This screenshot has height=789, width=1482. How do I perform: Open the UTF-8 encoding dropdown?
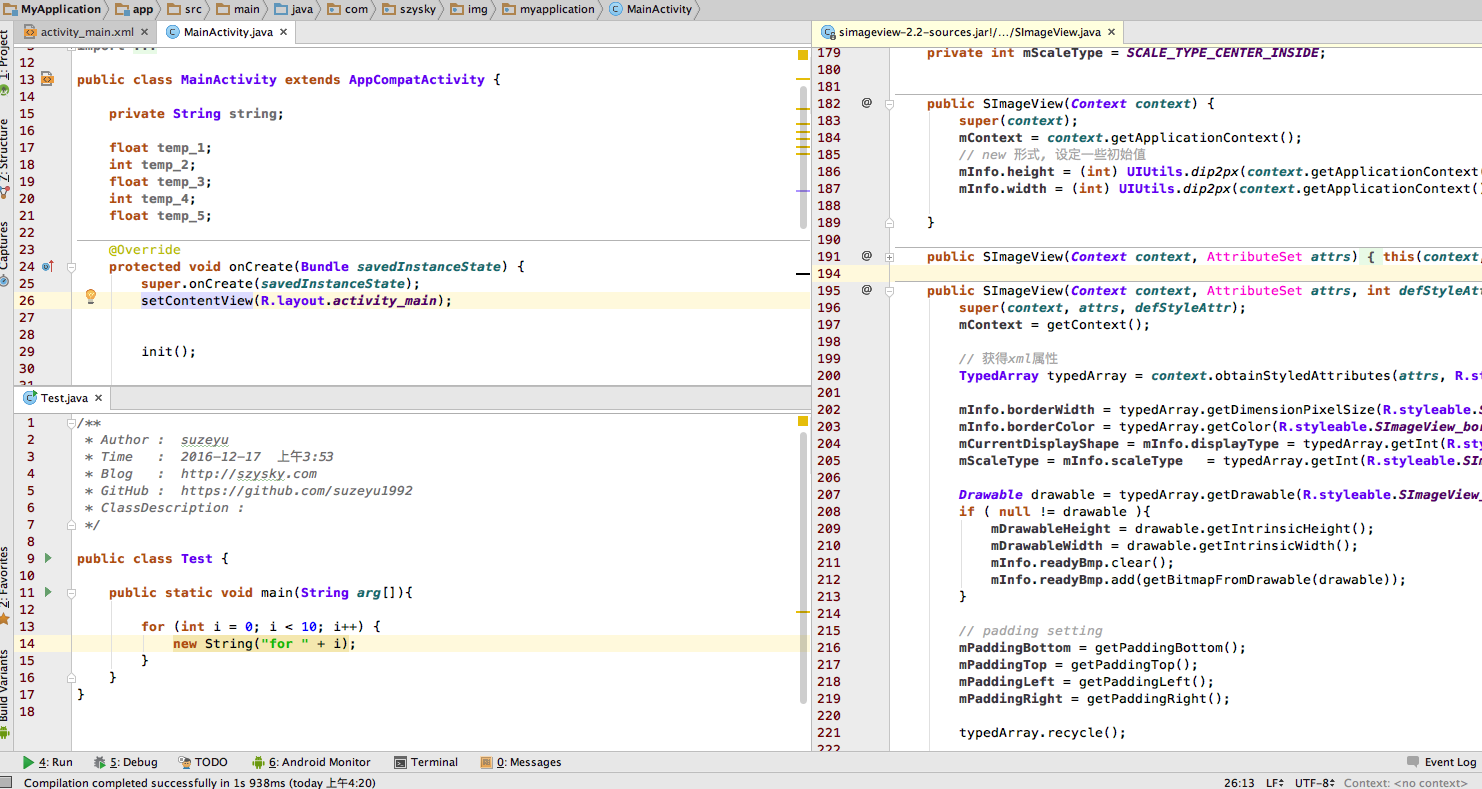tap(1314, 783)
